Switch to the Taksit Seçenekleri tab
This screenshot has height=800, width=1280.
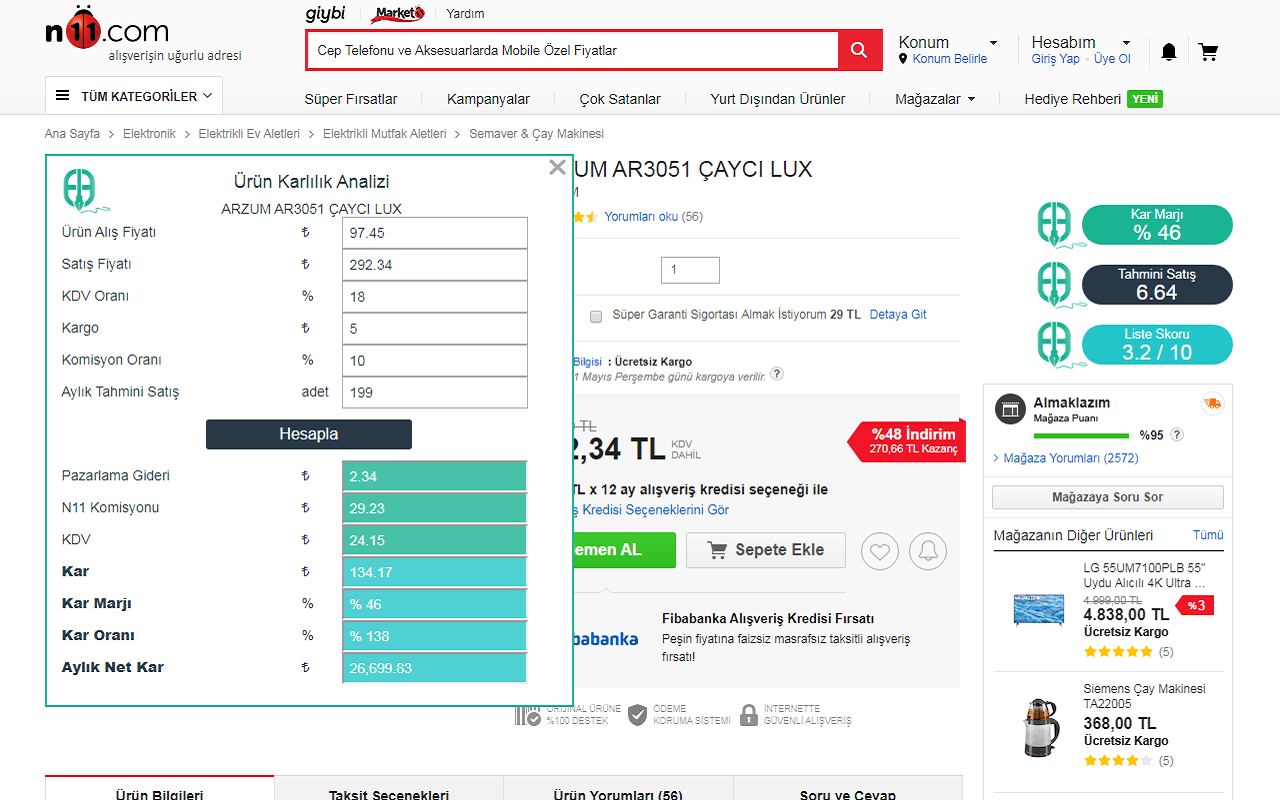coord(388,792)
